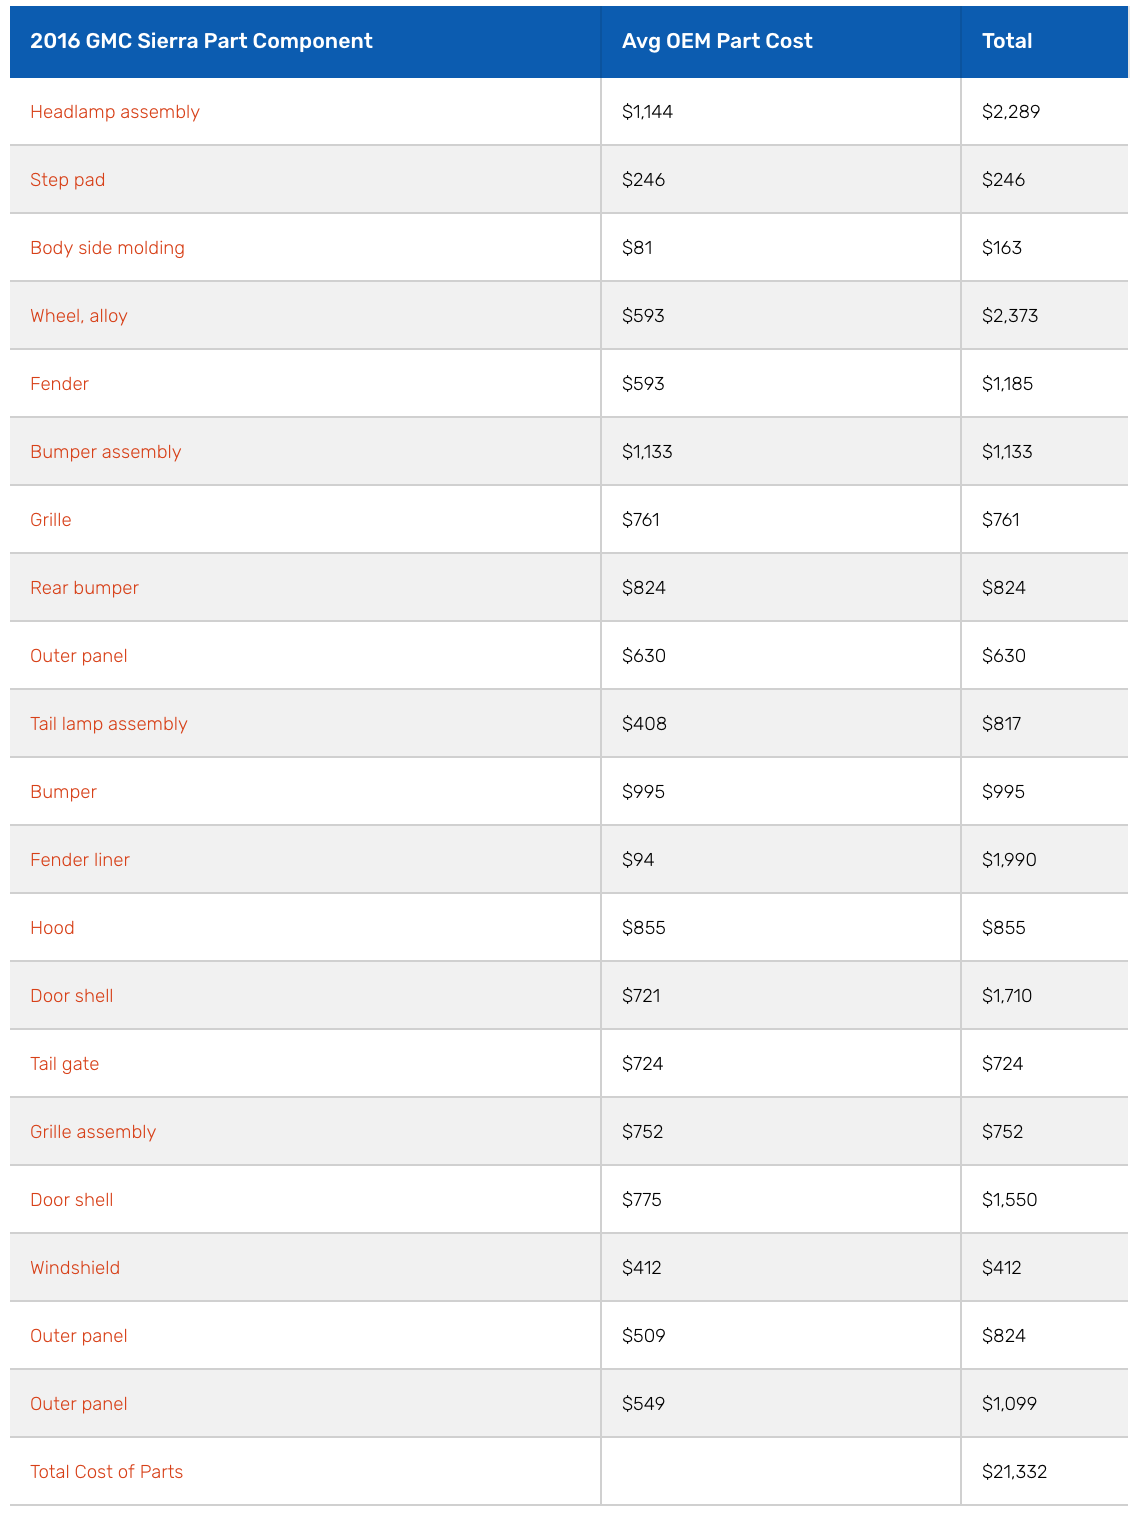Image resolution: width=1144 pixels, height=1522 pixels.
Task: Click the Total column header
Action: (x=1007, y=41)
